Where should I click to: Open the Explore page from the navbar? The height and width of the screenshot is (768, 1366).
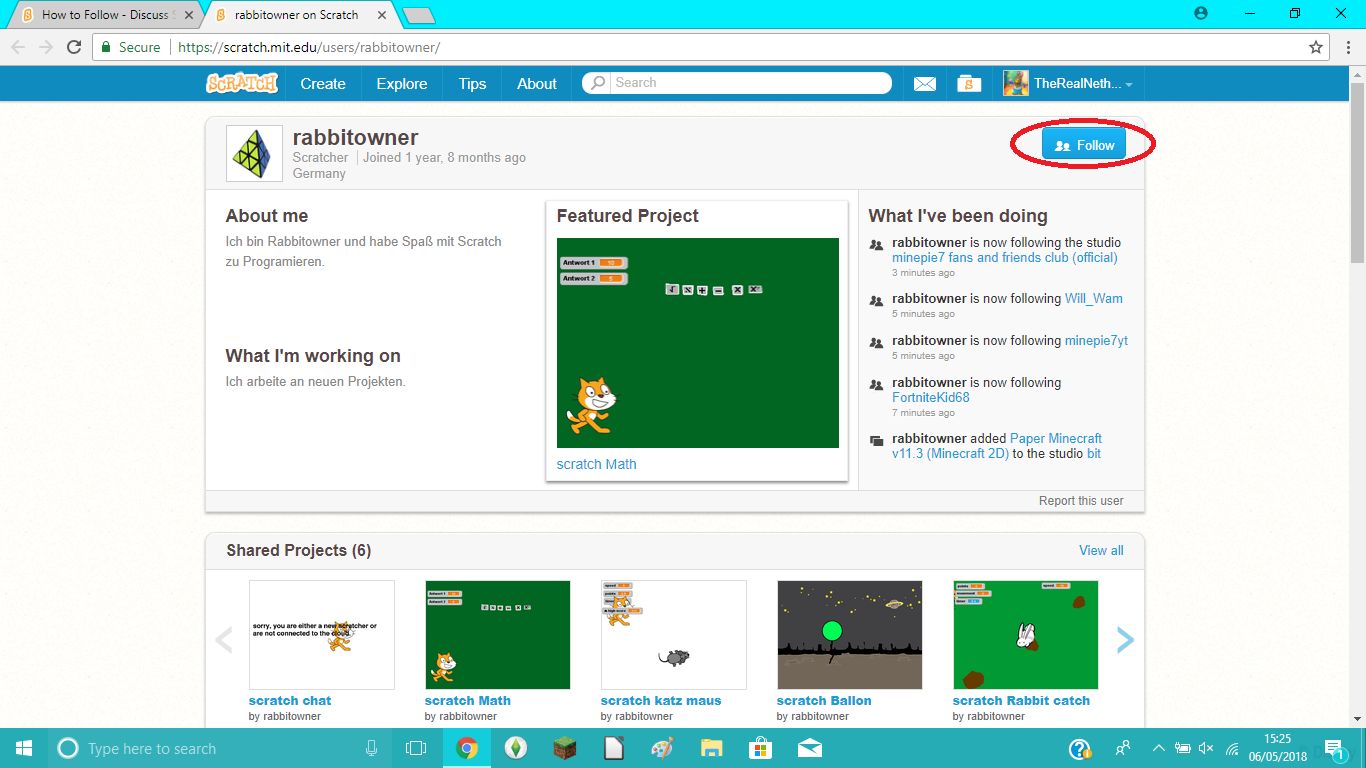click(x=401, y=83)
